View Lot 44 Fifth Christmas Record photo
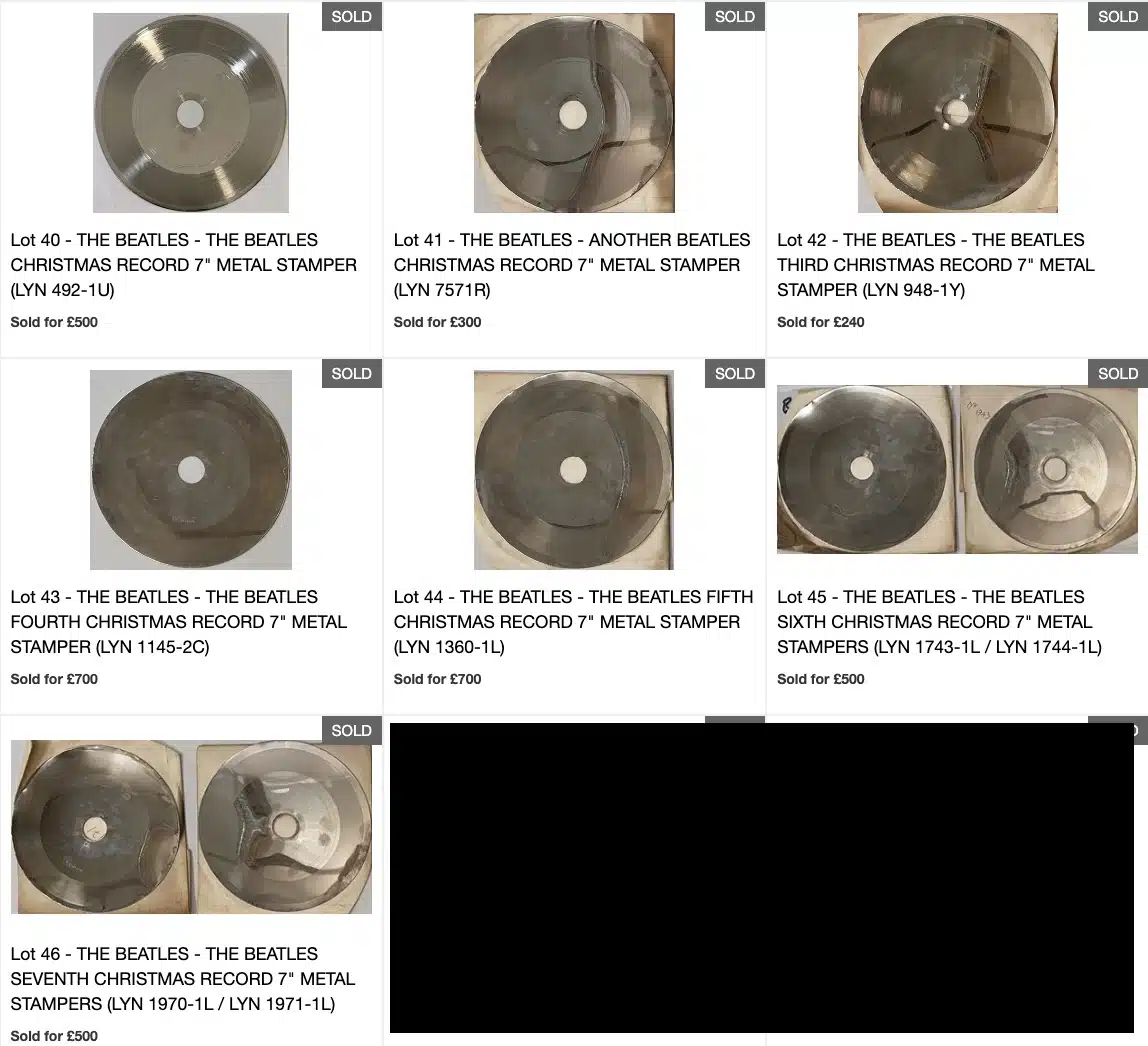Image resolution: width=1148 pixels, height=1046 pixels. 574,470
